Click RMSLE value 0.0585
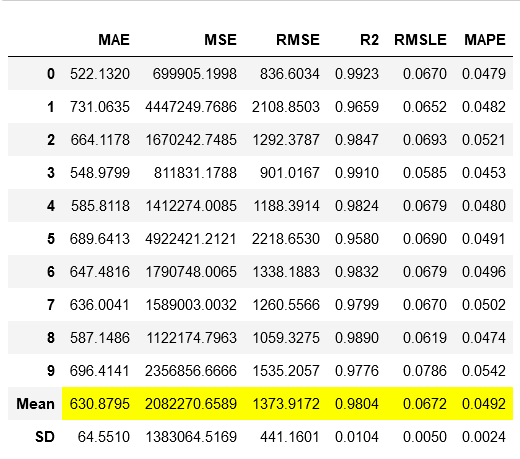Image resolution: width=520 pixels, height=459 pixels. coord(425,173)
